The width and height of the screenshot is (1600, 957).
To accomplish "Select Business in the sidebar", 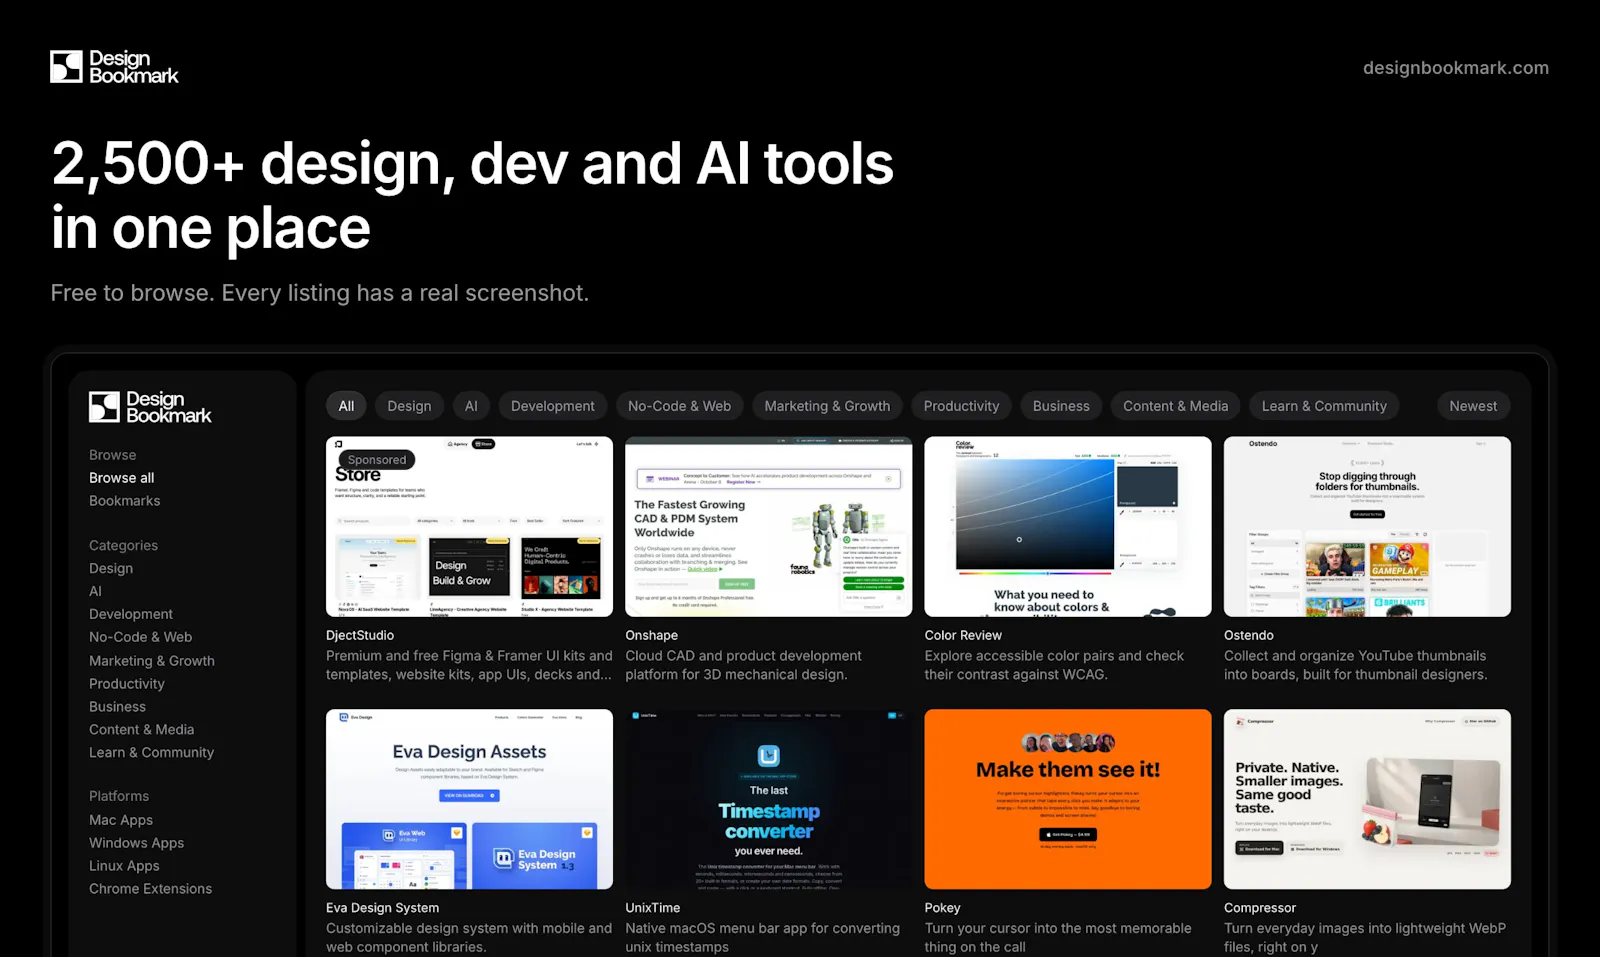I will tap(117, 707).
